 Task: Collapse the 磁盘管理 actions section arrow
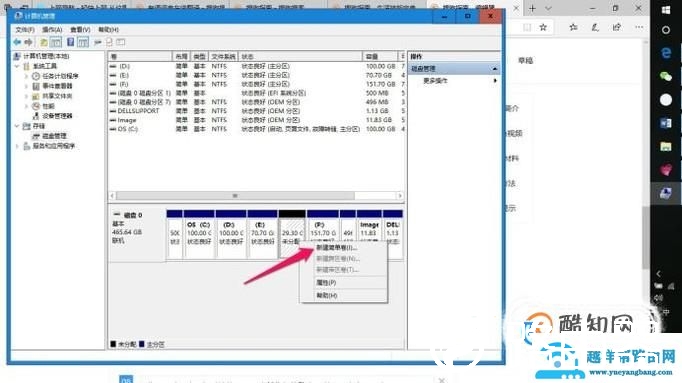pos(495,69)
